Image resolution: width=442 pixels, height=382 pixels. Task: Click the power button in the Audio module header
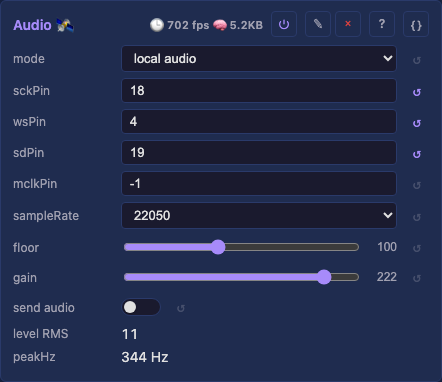[x=284, y=24]
